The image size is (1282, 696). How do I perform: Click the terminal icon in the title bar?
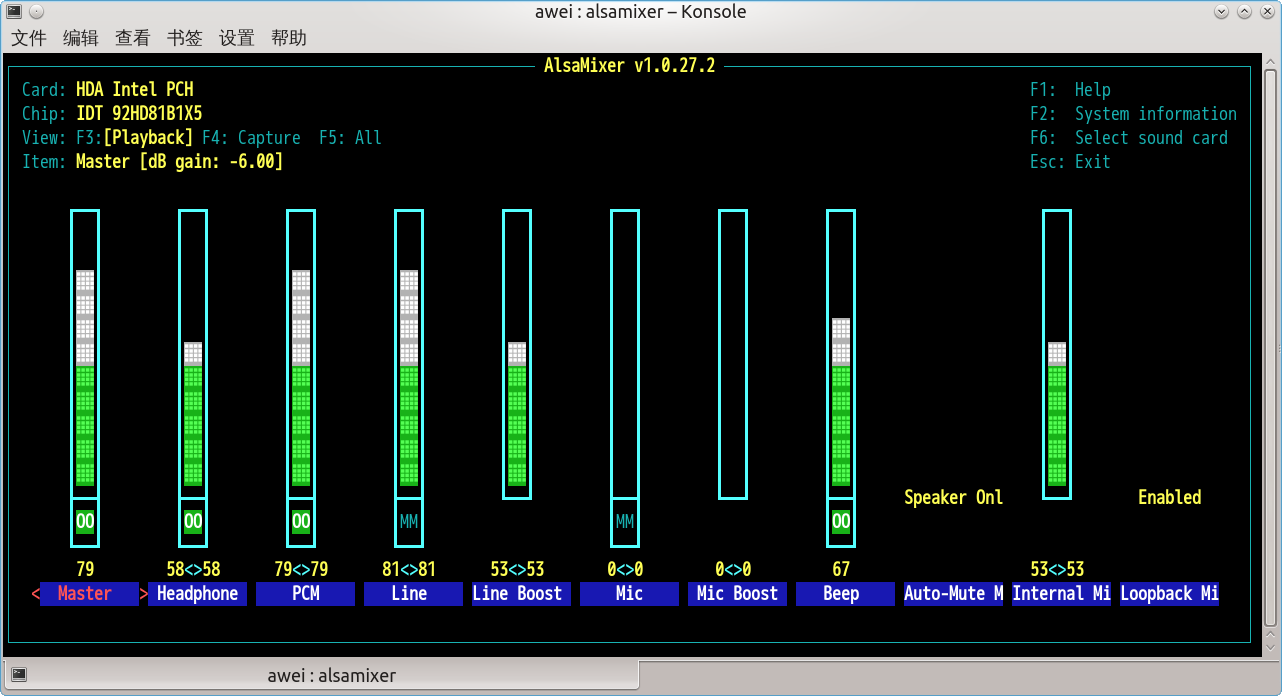(14, 12)
